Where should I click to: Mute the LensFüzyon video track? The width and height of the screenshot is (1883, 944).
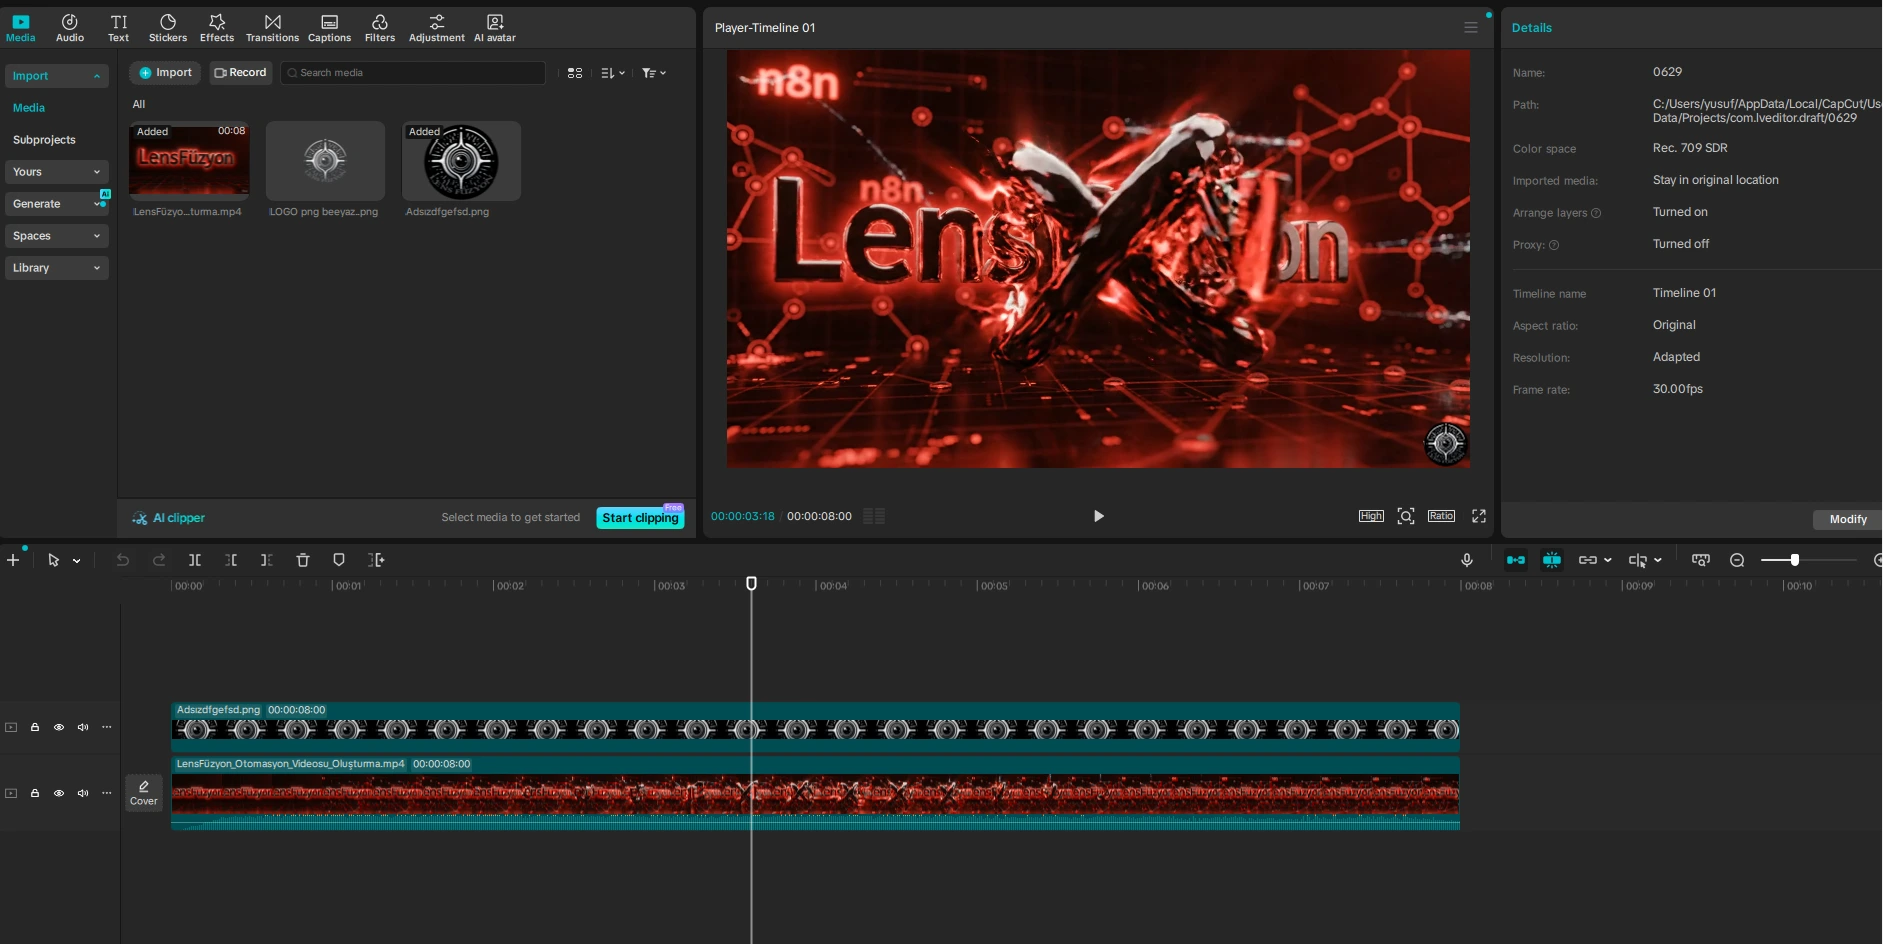(83, 793)
